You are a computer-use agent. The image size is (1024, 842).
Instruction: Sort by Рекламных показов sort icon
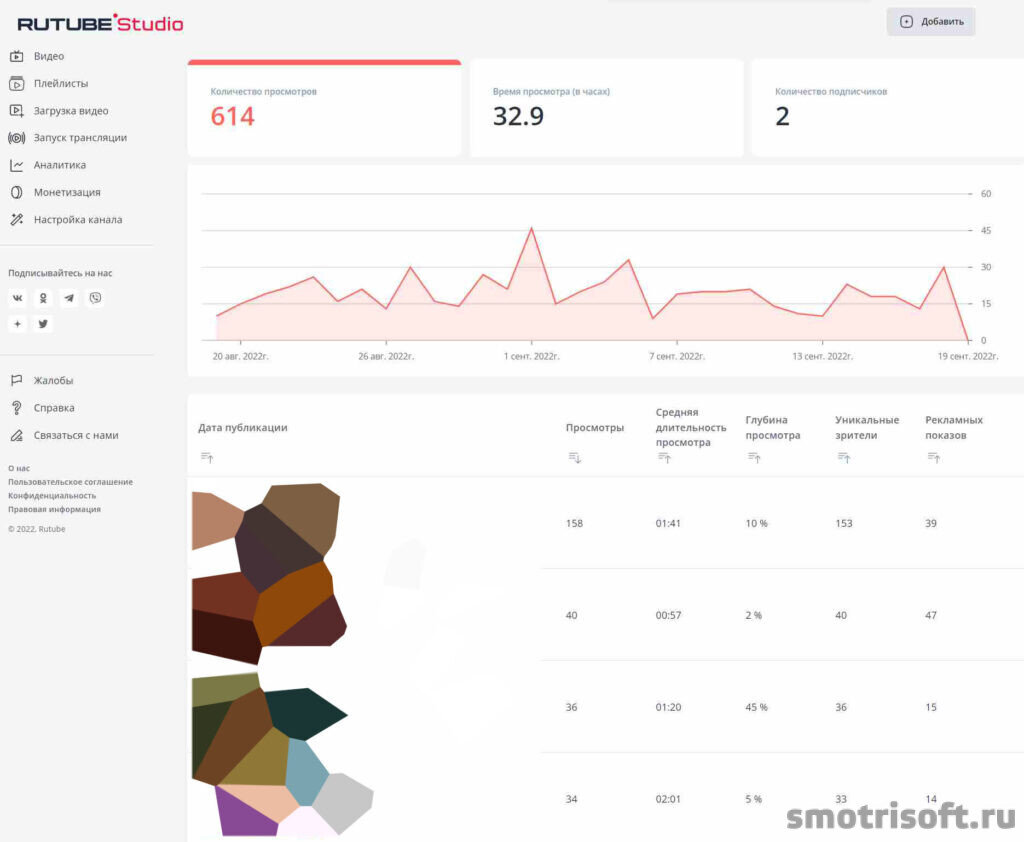click(934, 457)
